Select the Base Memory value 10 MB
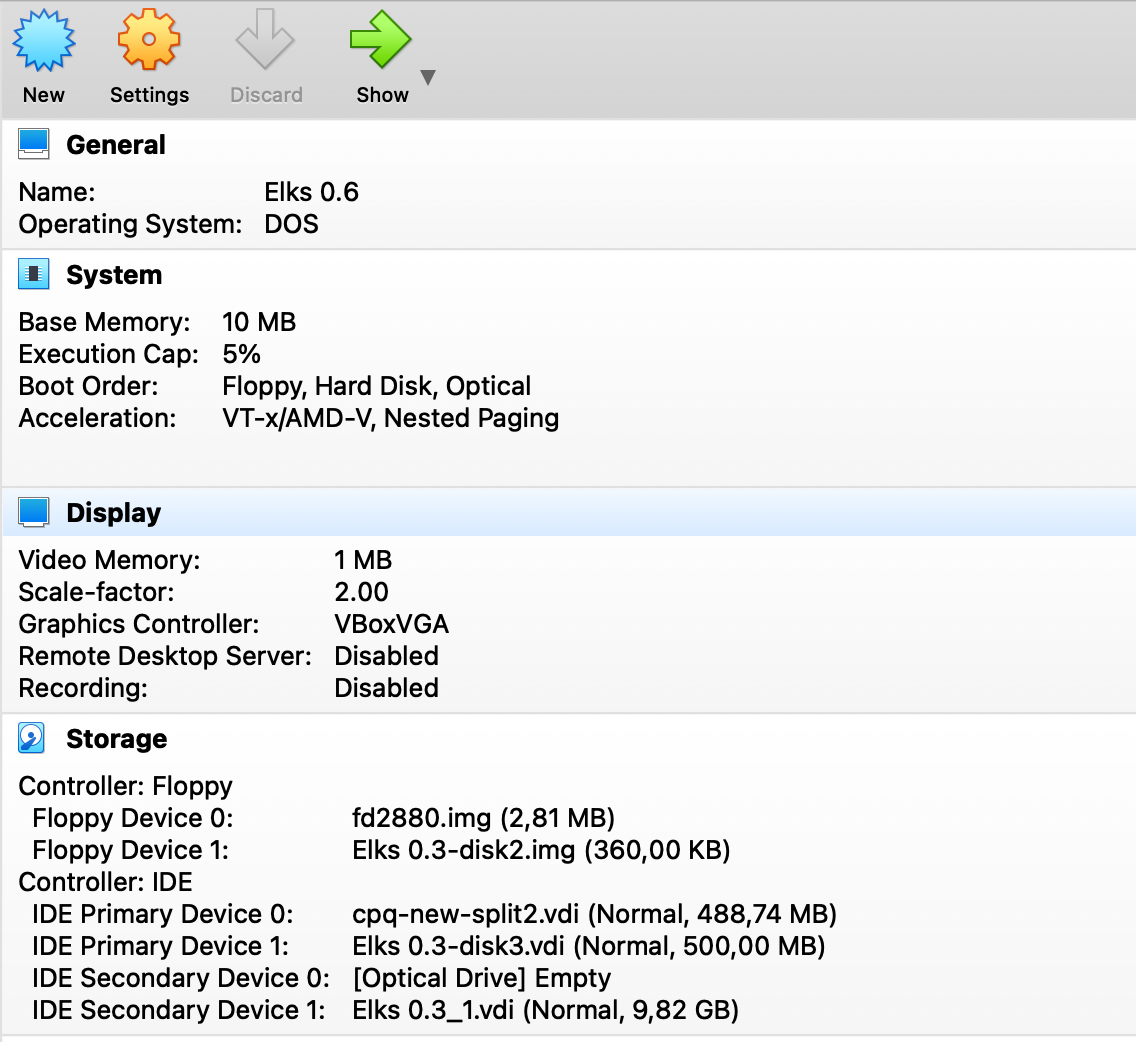 [x=259, y=322]
